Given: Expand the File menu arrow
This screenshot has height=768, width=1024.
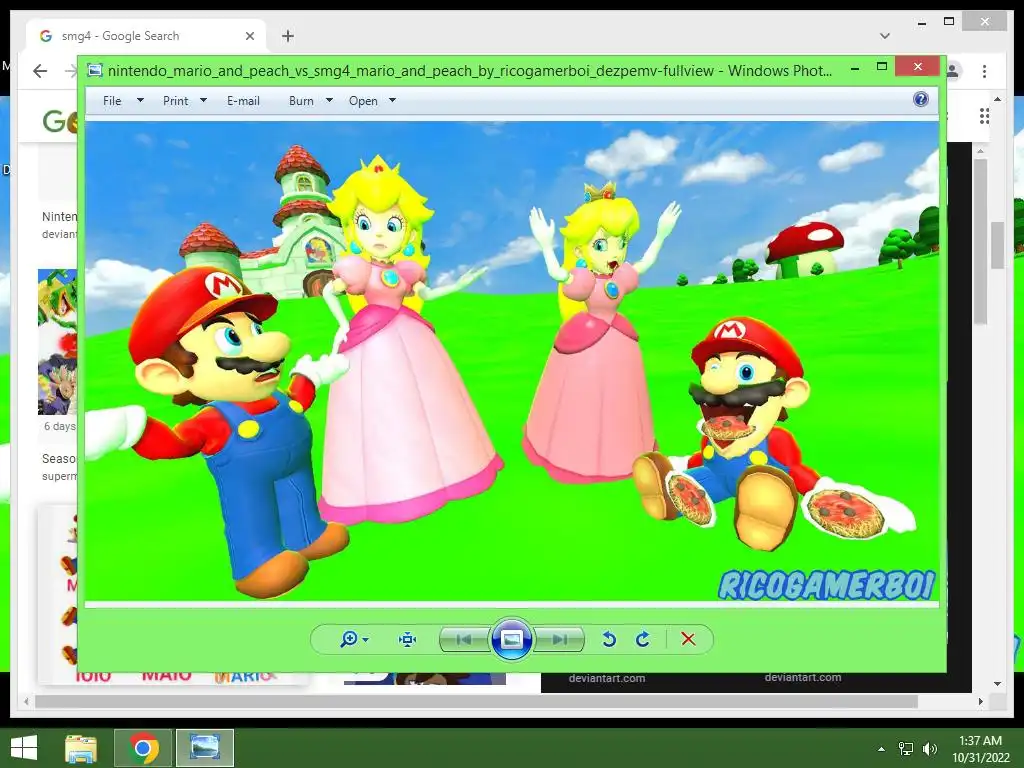Looking at the screenshot, I should coord(140,101).
